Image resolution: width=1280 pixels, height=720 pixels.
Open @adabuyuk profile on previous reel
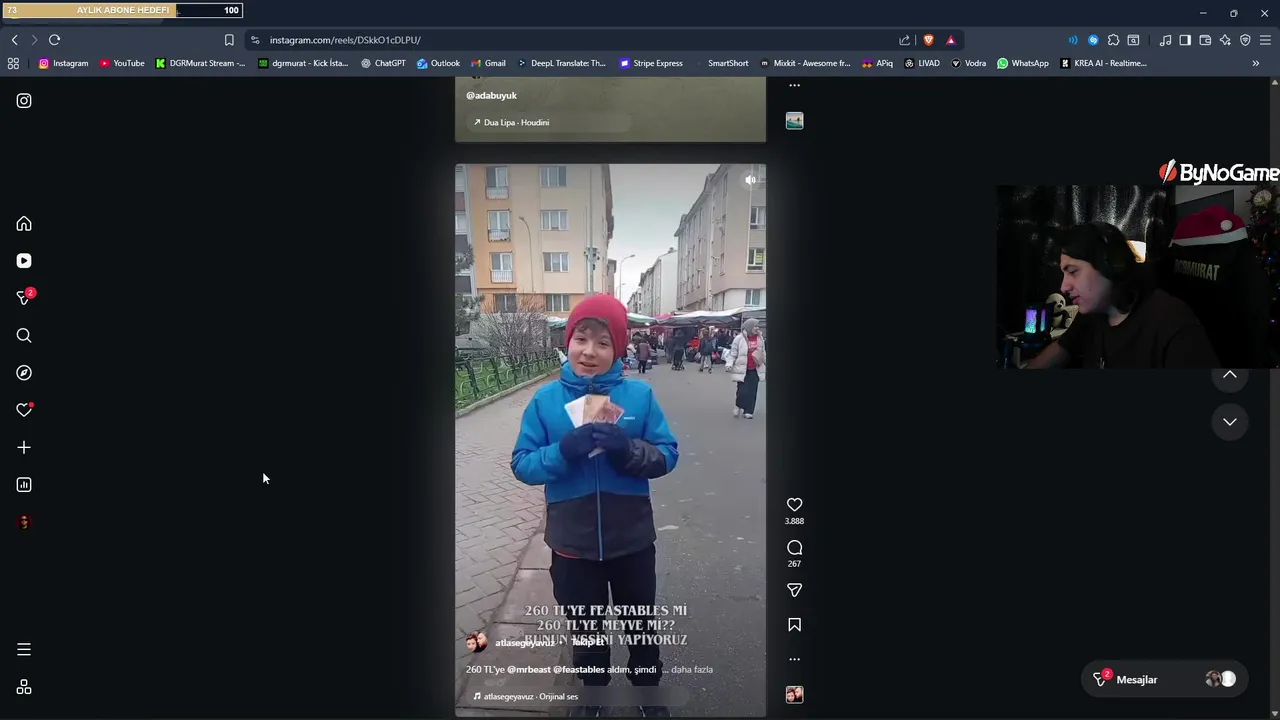coord(491,95)
